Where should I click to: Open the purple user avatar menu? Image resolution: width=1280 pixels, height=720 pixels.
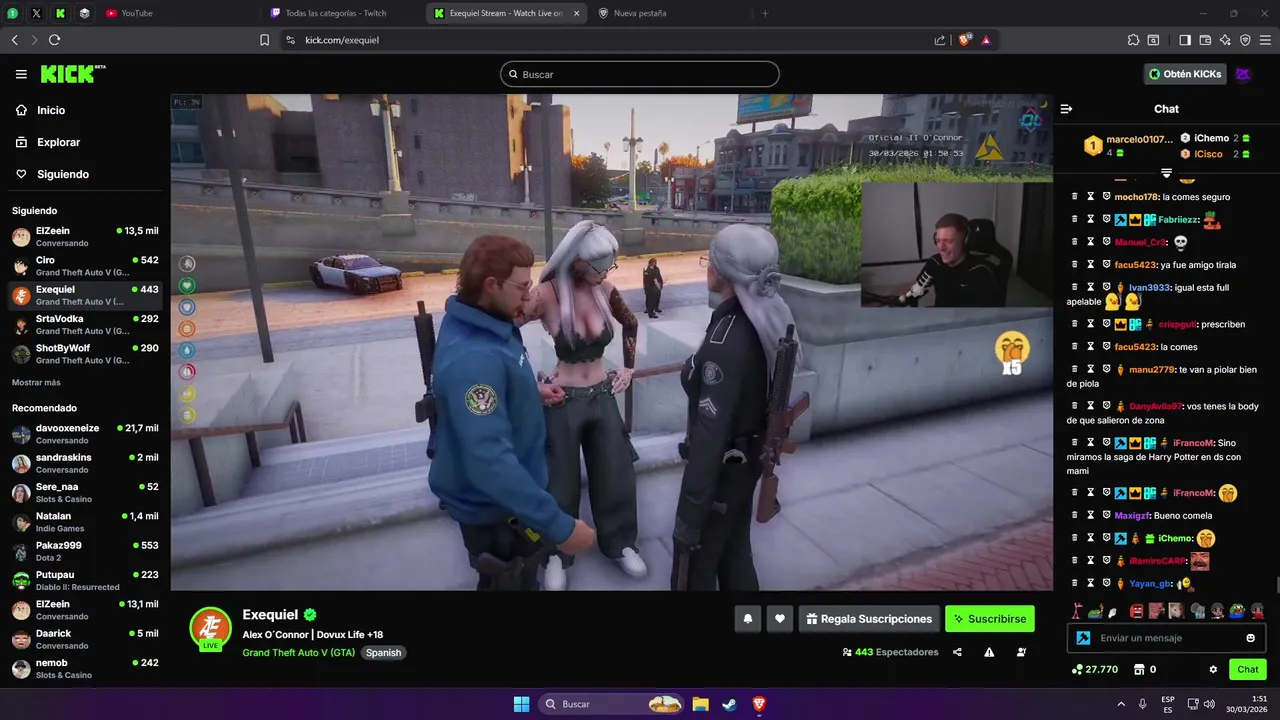click(1243, 74)
